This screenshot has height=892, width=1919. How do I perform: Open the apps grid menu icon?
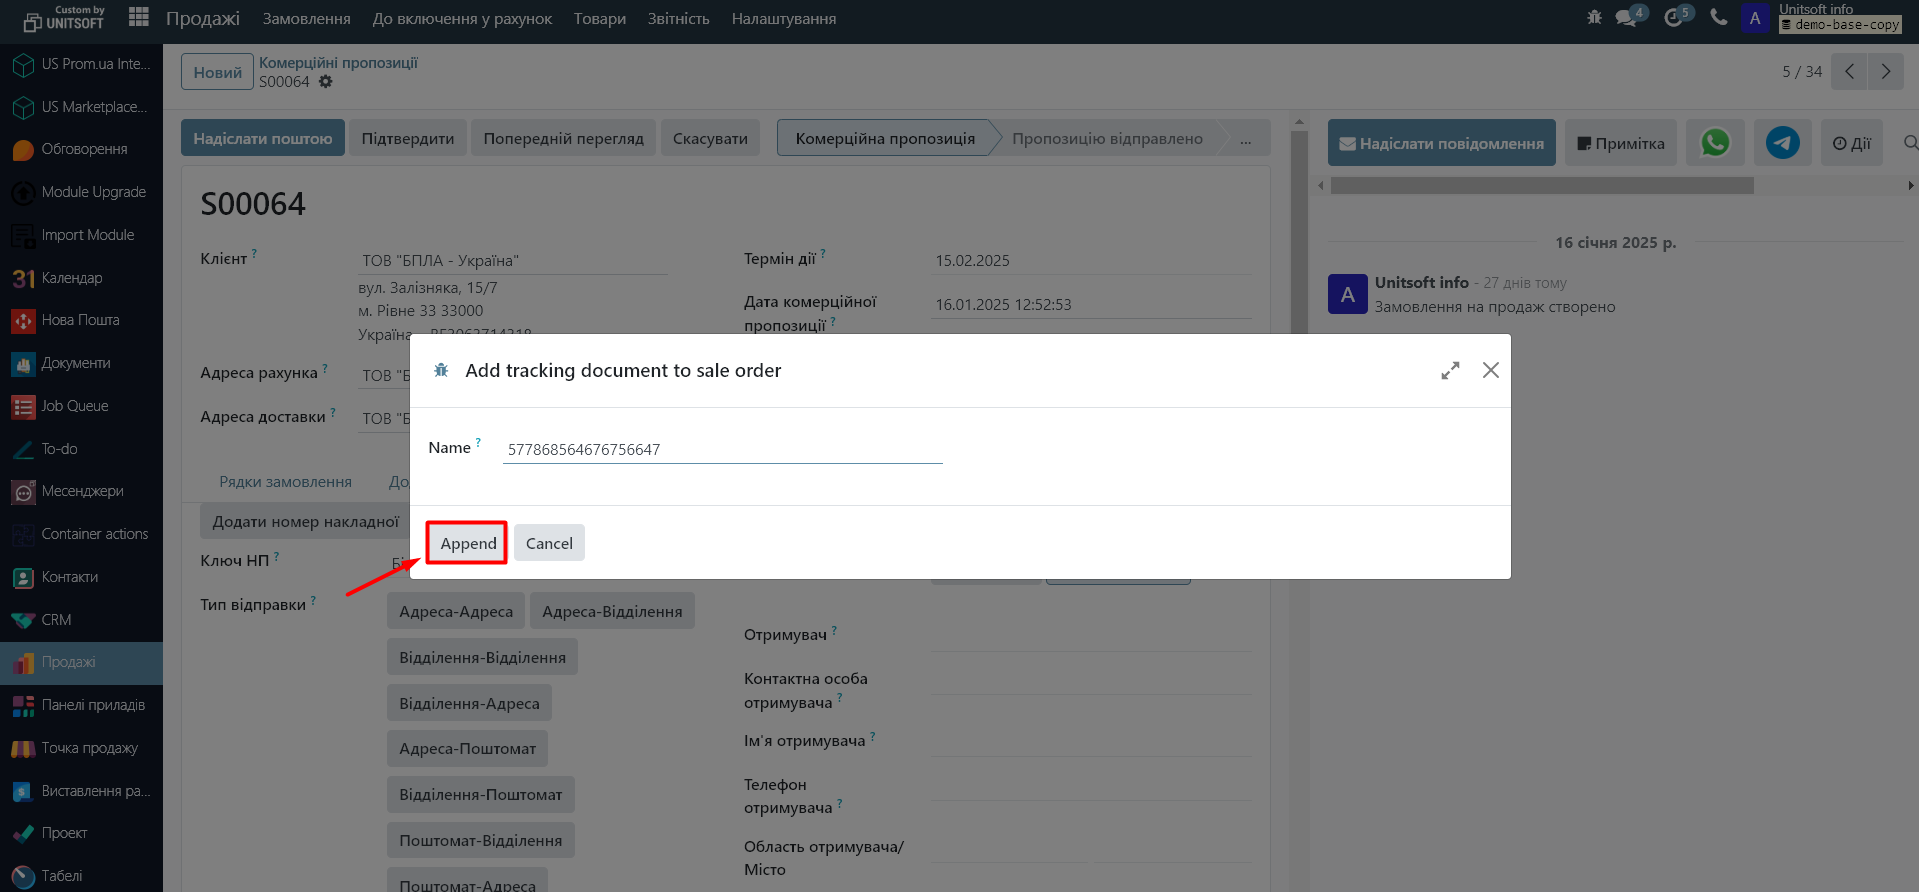(x=139, y=17)
